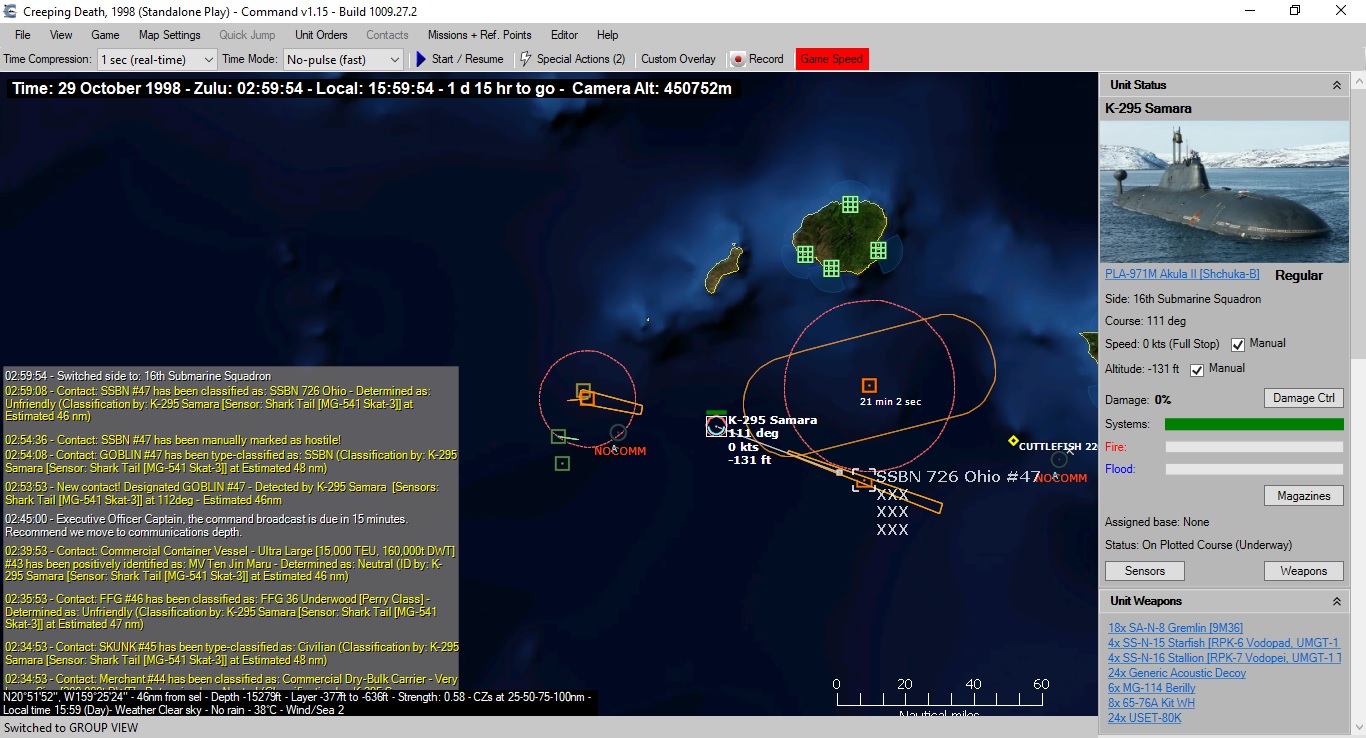
Task: Open the Editor menu
Action: coord(565,35)
